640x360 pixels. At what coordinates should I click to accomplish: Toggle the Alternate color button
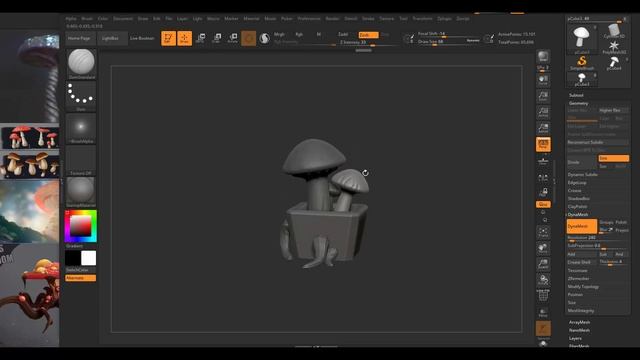[81, 278]
